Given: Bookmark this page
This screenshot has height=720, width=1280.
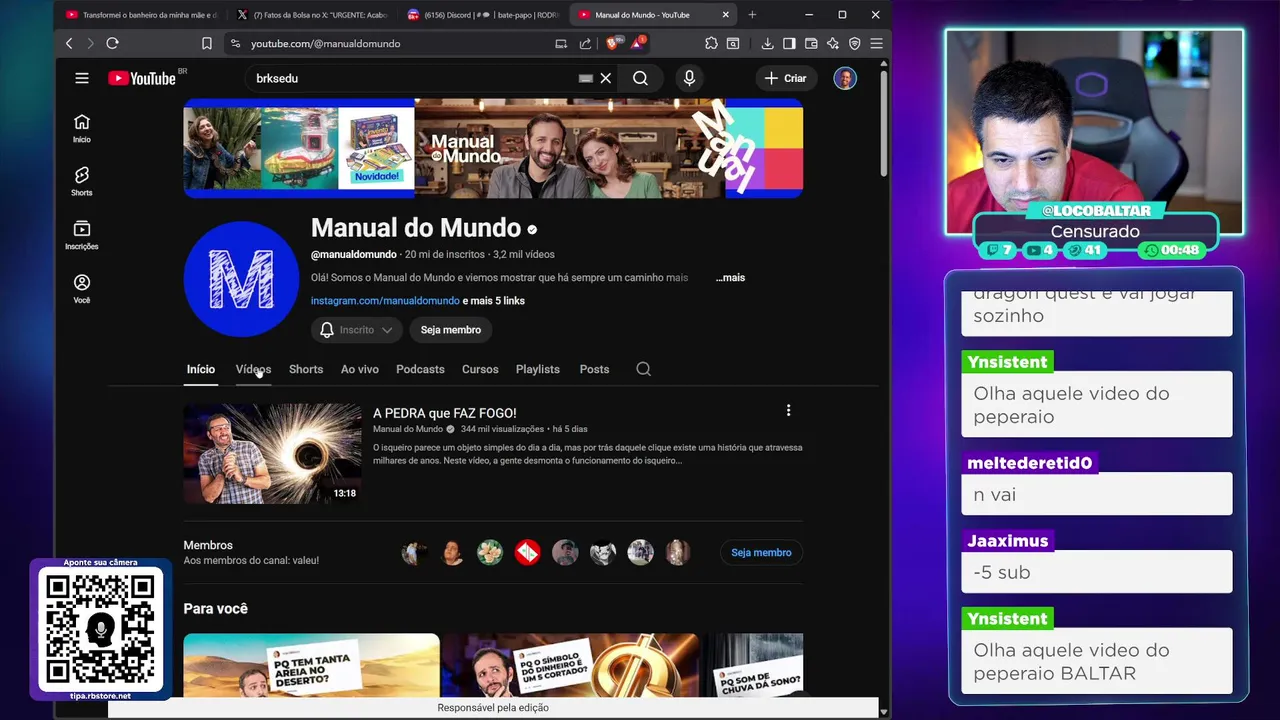Looking at the screenshot, I should pyautogui.click(x=207, y=43).
